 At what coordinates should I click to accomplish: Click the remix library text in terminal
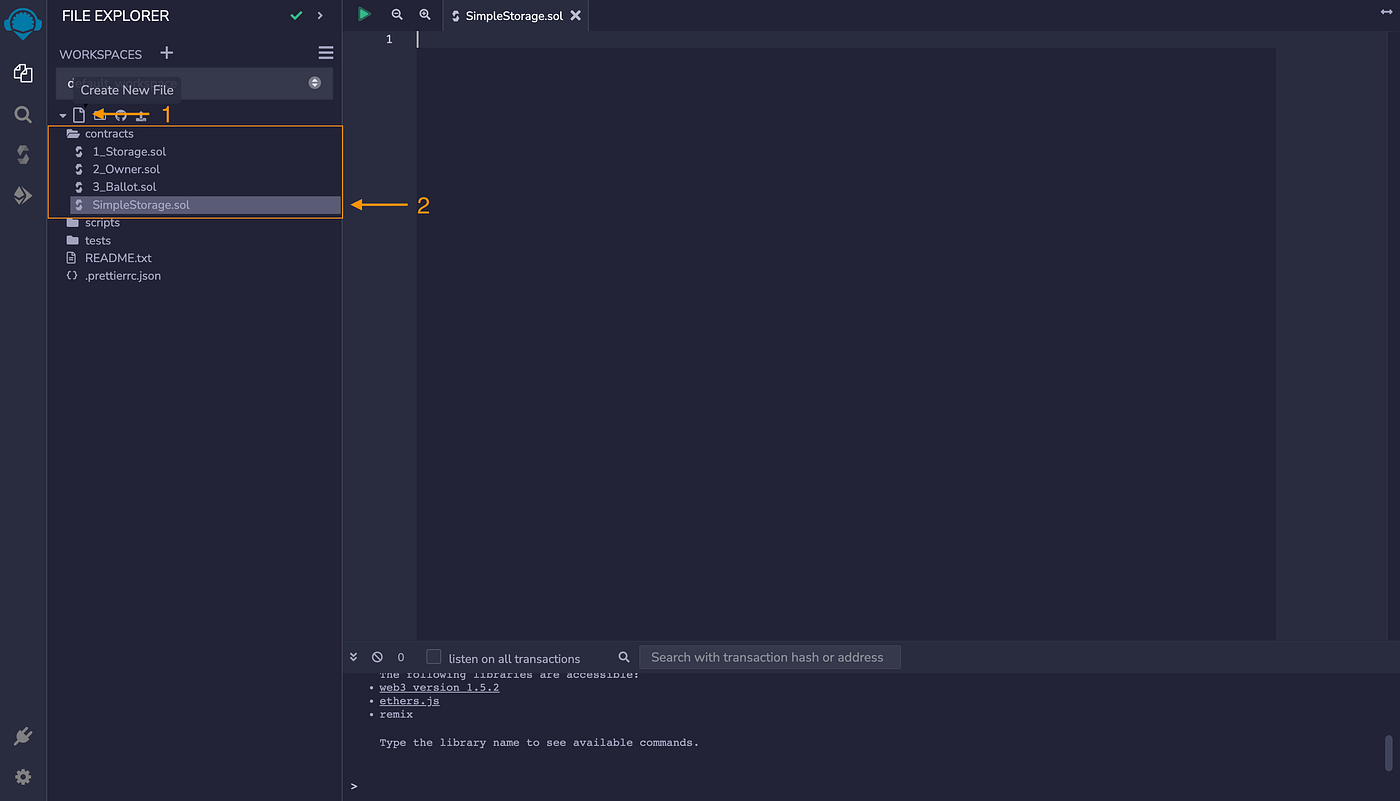click(x=396, y=715)
